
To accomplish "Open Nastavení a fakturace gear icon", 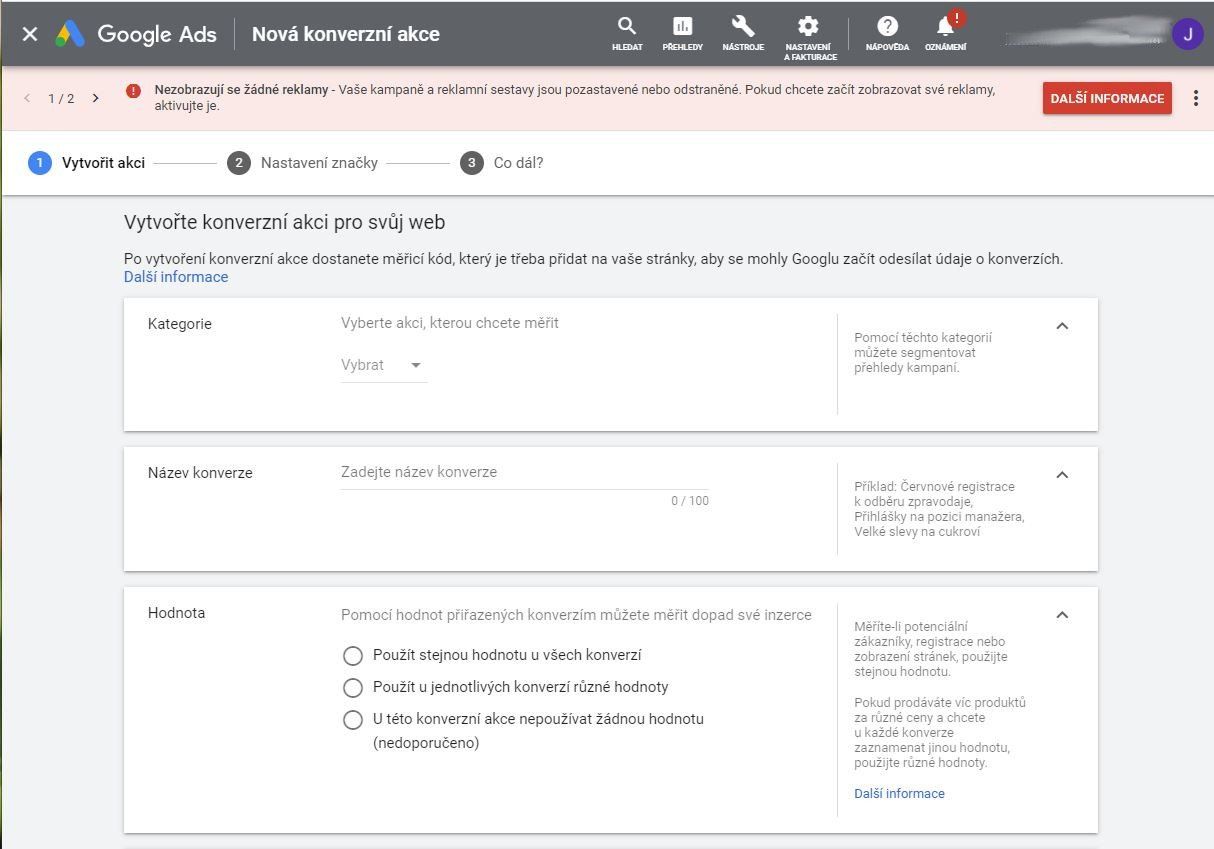I will 808,37.
